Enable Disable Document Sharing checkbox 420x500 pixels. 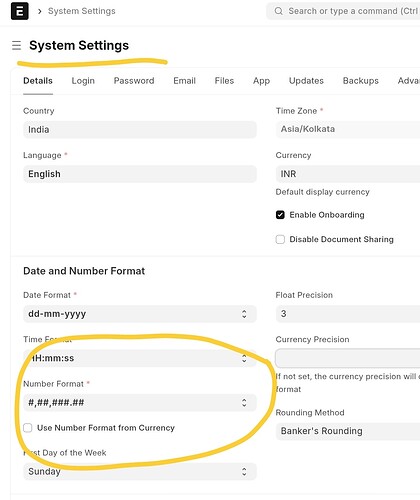tap(280, 239)
